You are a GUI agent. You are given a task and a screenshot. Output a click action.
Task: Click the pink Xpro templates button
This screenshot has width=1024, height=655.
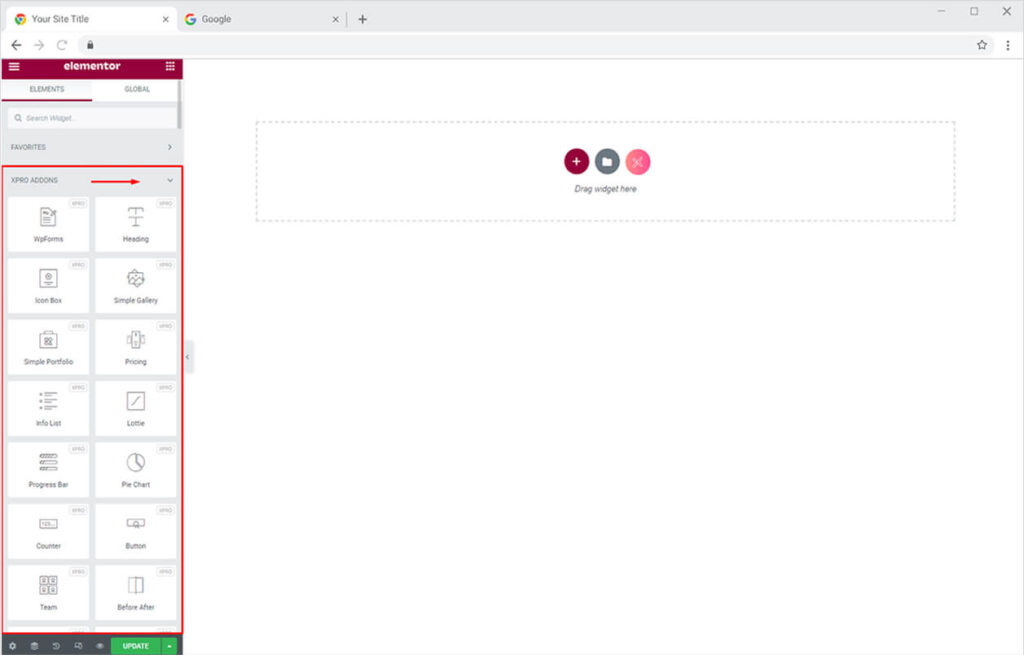tap(638, 161)
